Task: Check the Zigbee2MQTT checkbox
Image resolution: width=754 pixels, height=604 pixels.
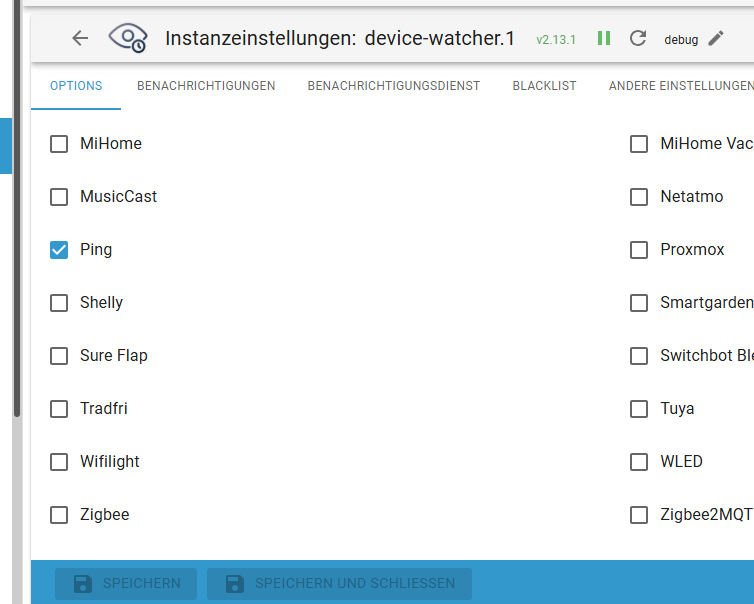Action: [x=639, y=515]
